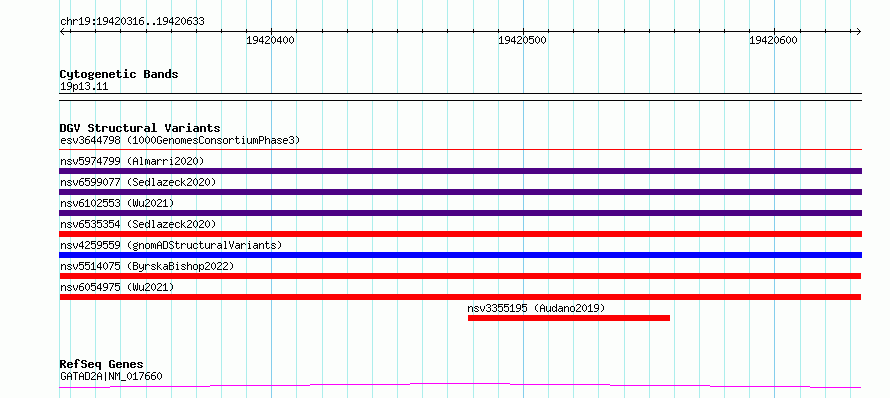890x398 pixels.
Task: Open variant nsv3355195 (Audano2019) label
Action: (x=536, y=308)
